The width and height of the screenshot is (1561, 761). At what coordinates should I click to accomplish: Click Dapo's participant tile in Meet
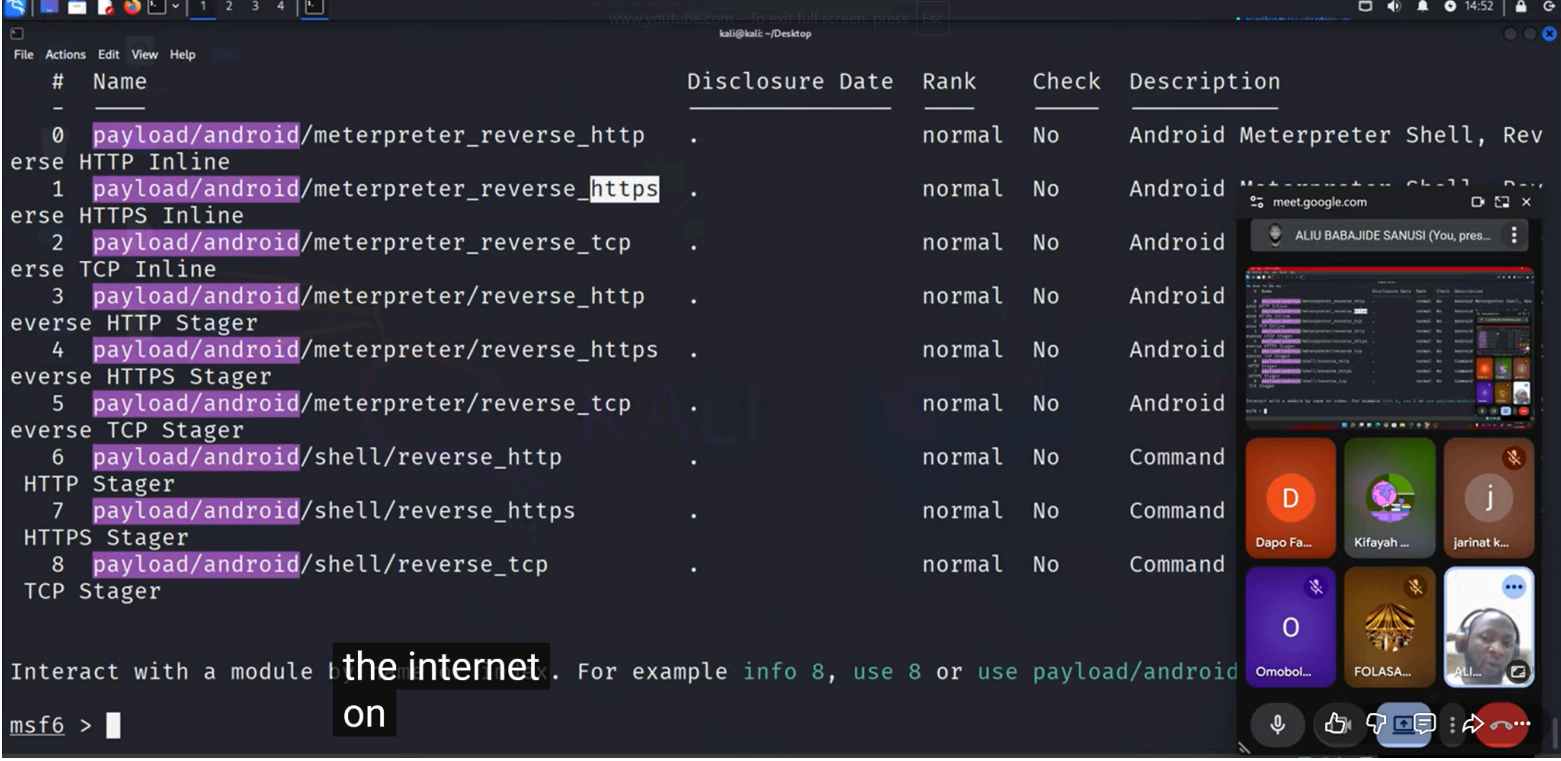[1290, 496]
